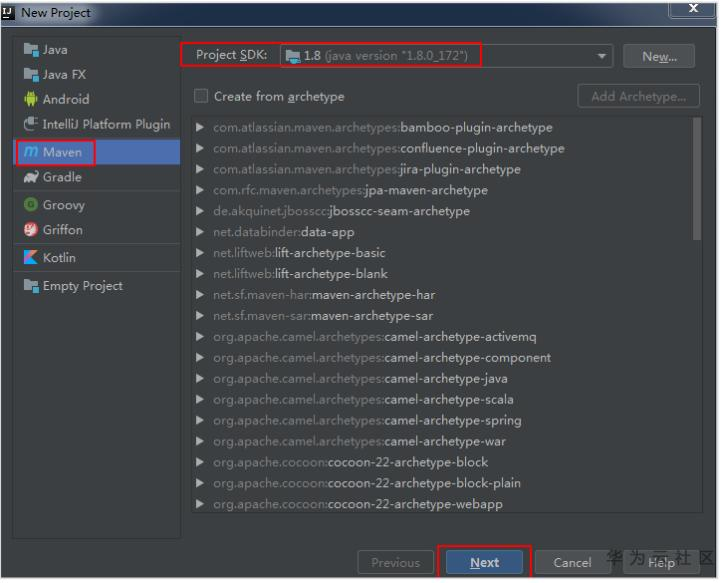Click the Java FX folder icon
727x583 pixels.
[x=31, y=74]
